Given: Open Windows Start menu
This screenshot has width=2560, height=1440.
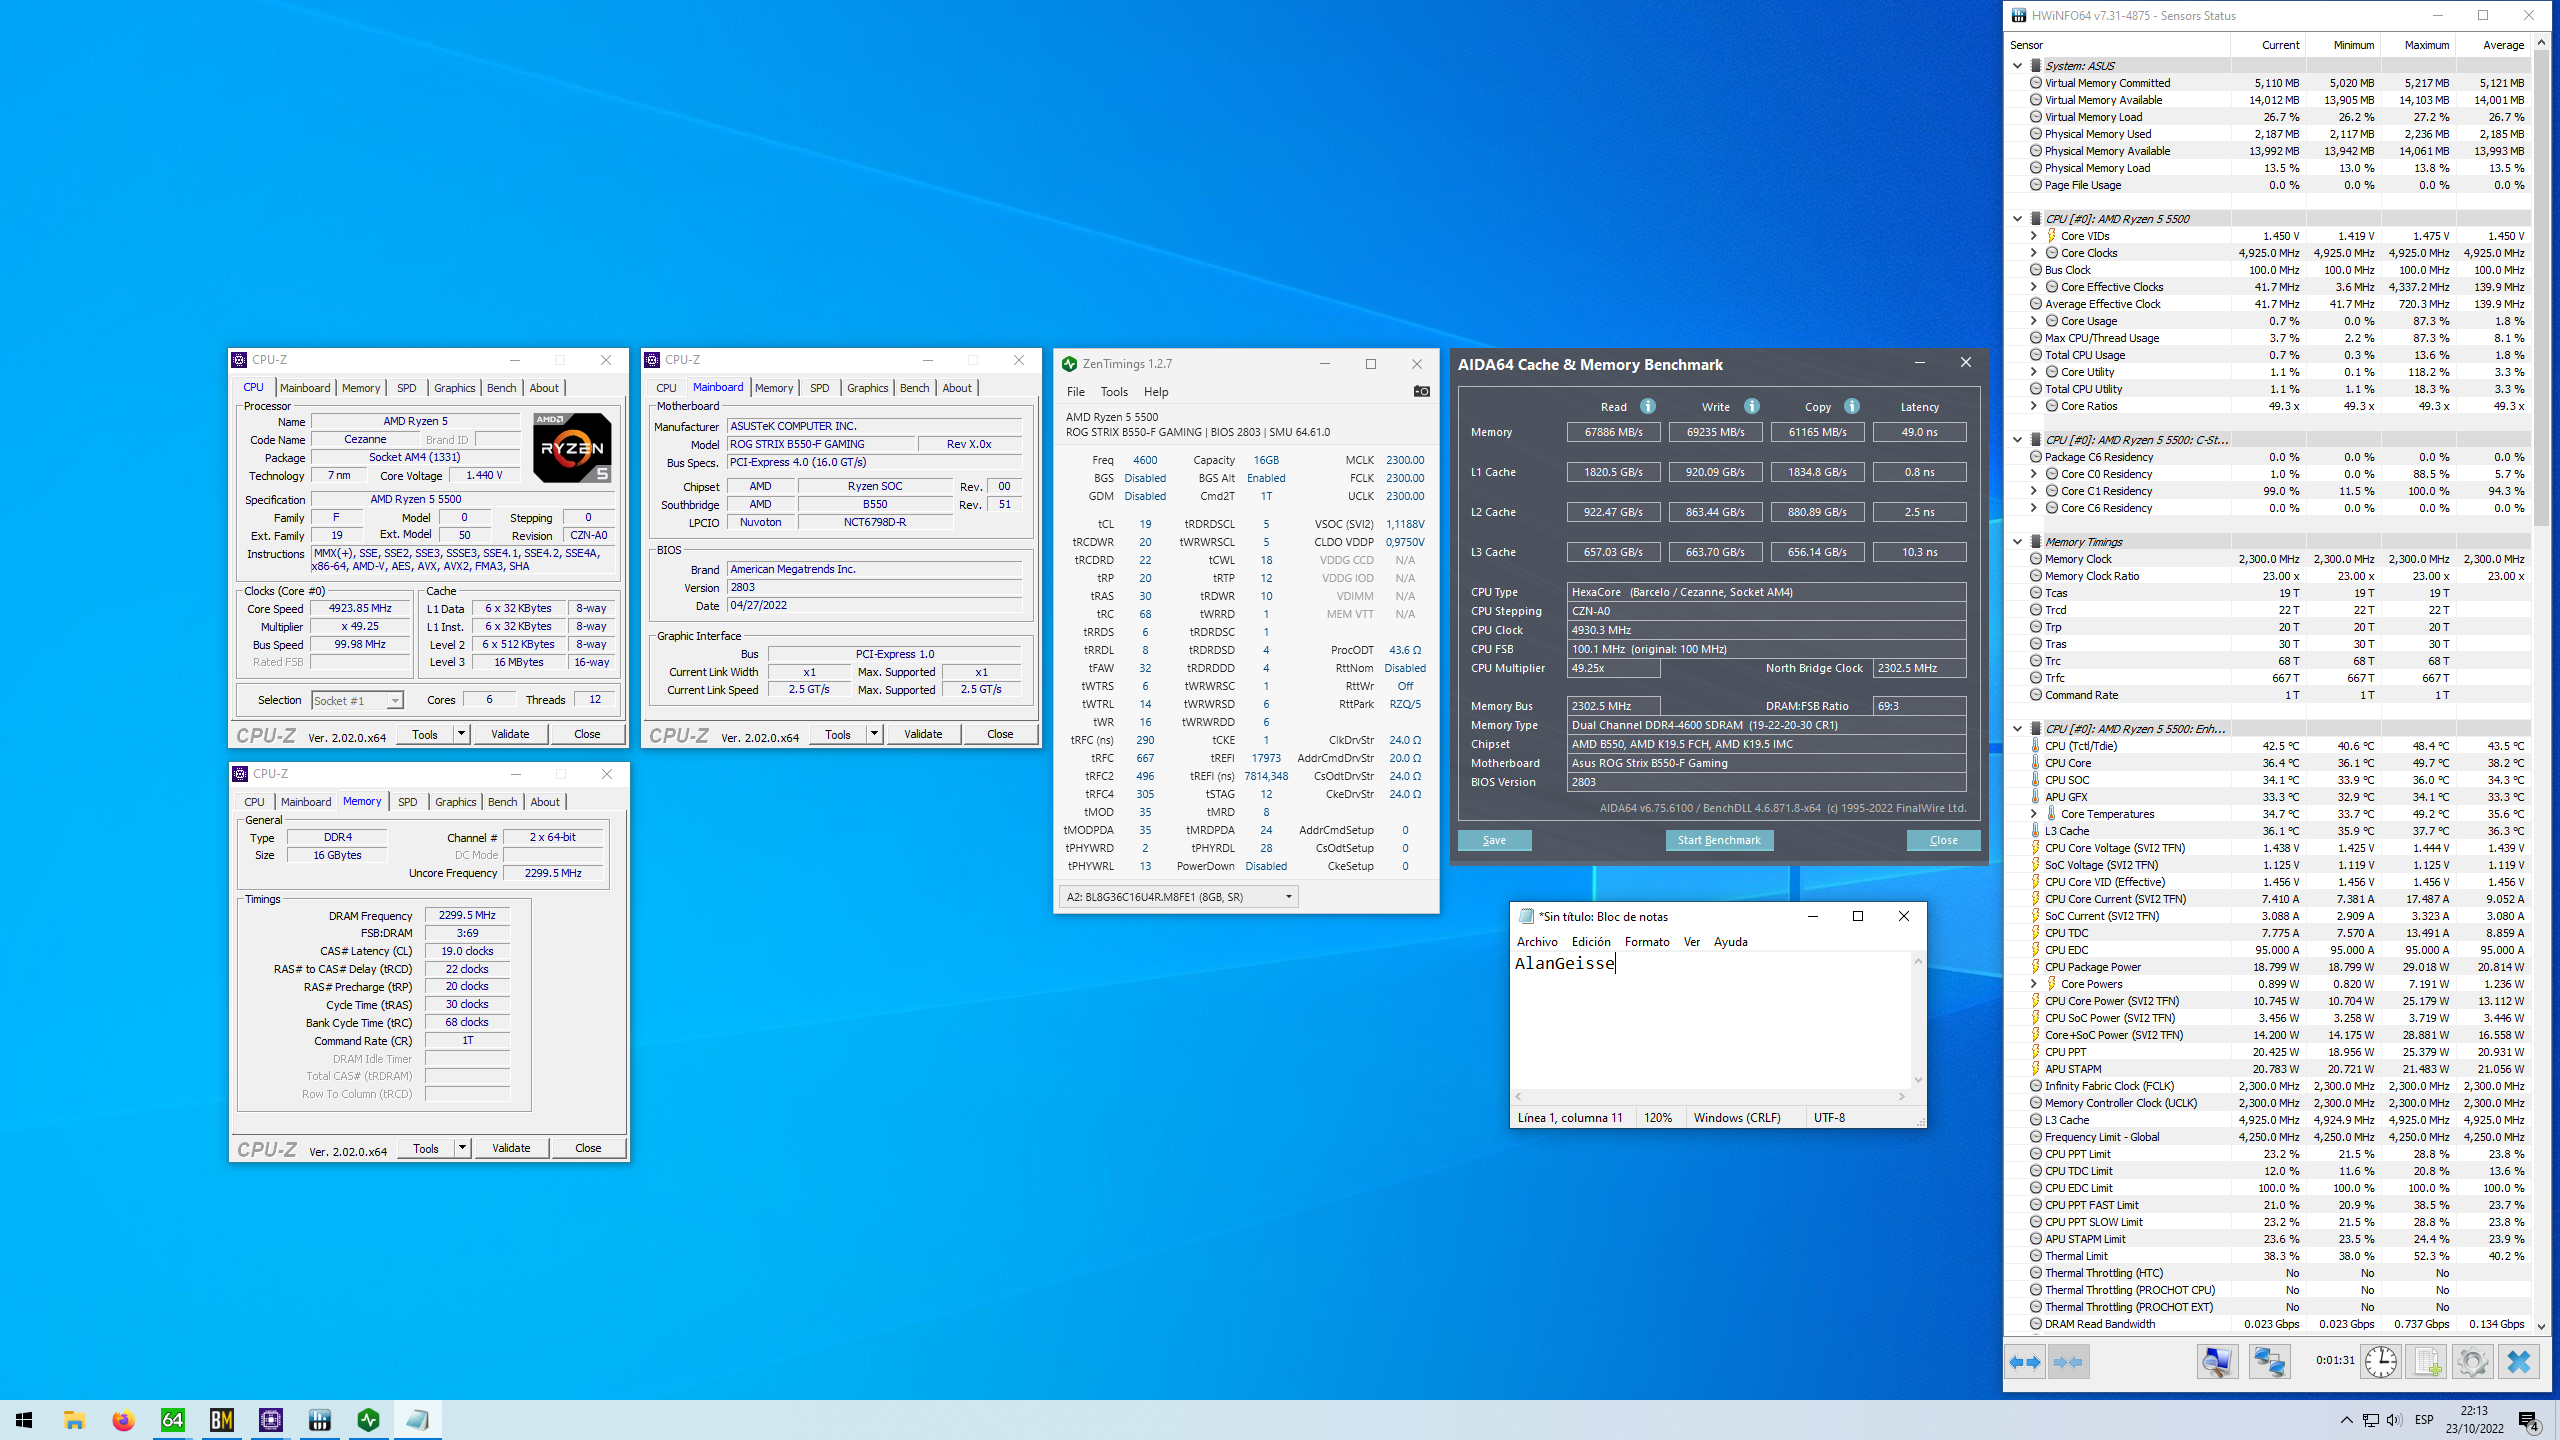Looking at the screenshot, I should point(24,1420).
